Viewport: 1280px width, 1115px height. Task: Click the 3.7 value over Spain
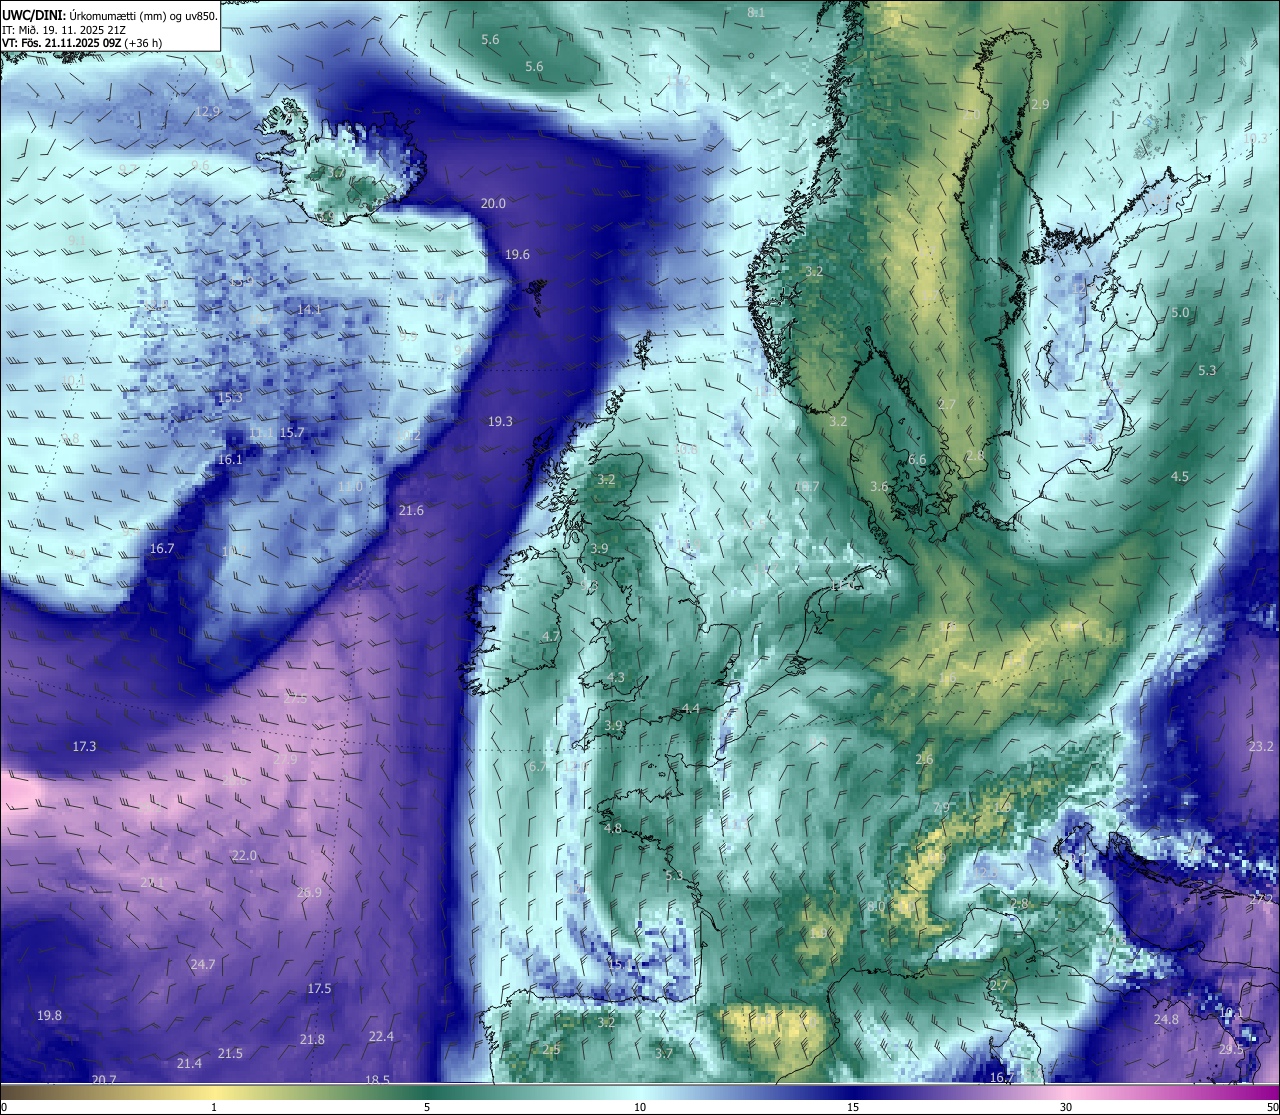[x=664, y=1053]
